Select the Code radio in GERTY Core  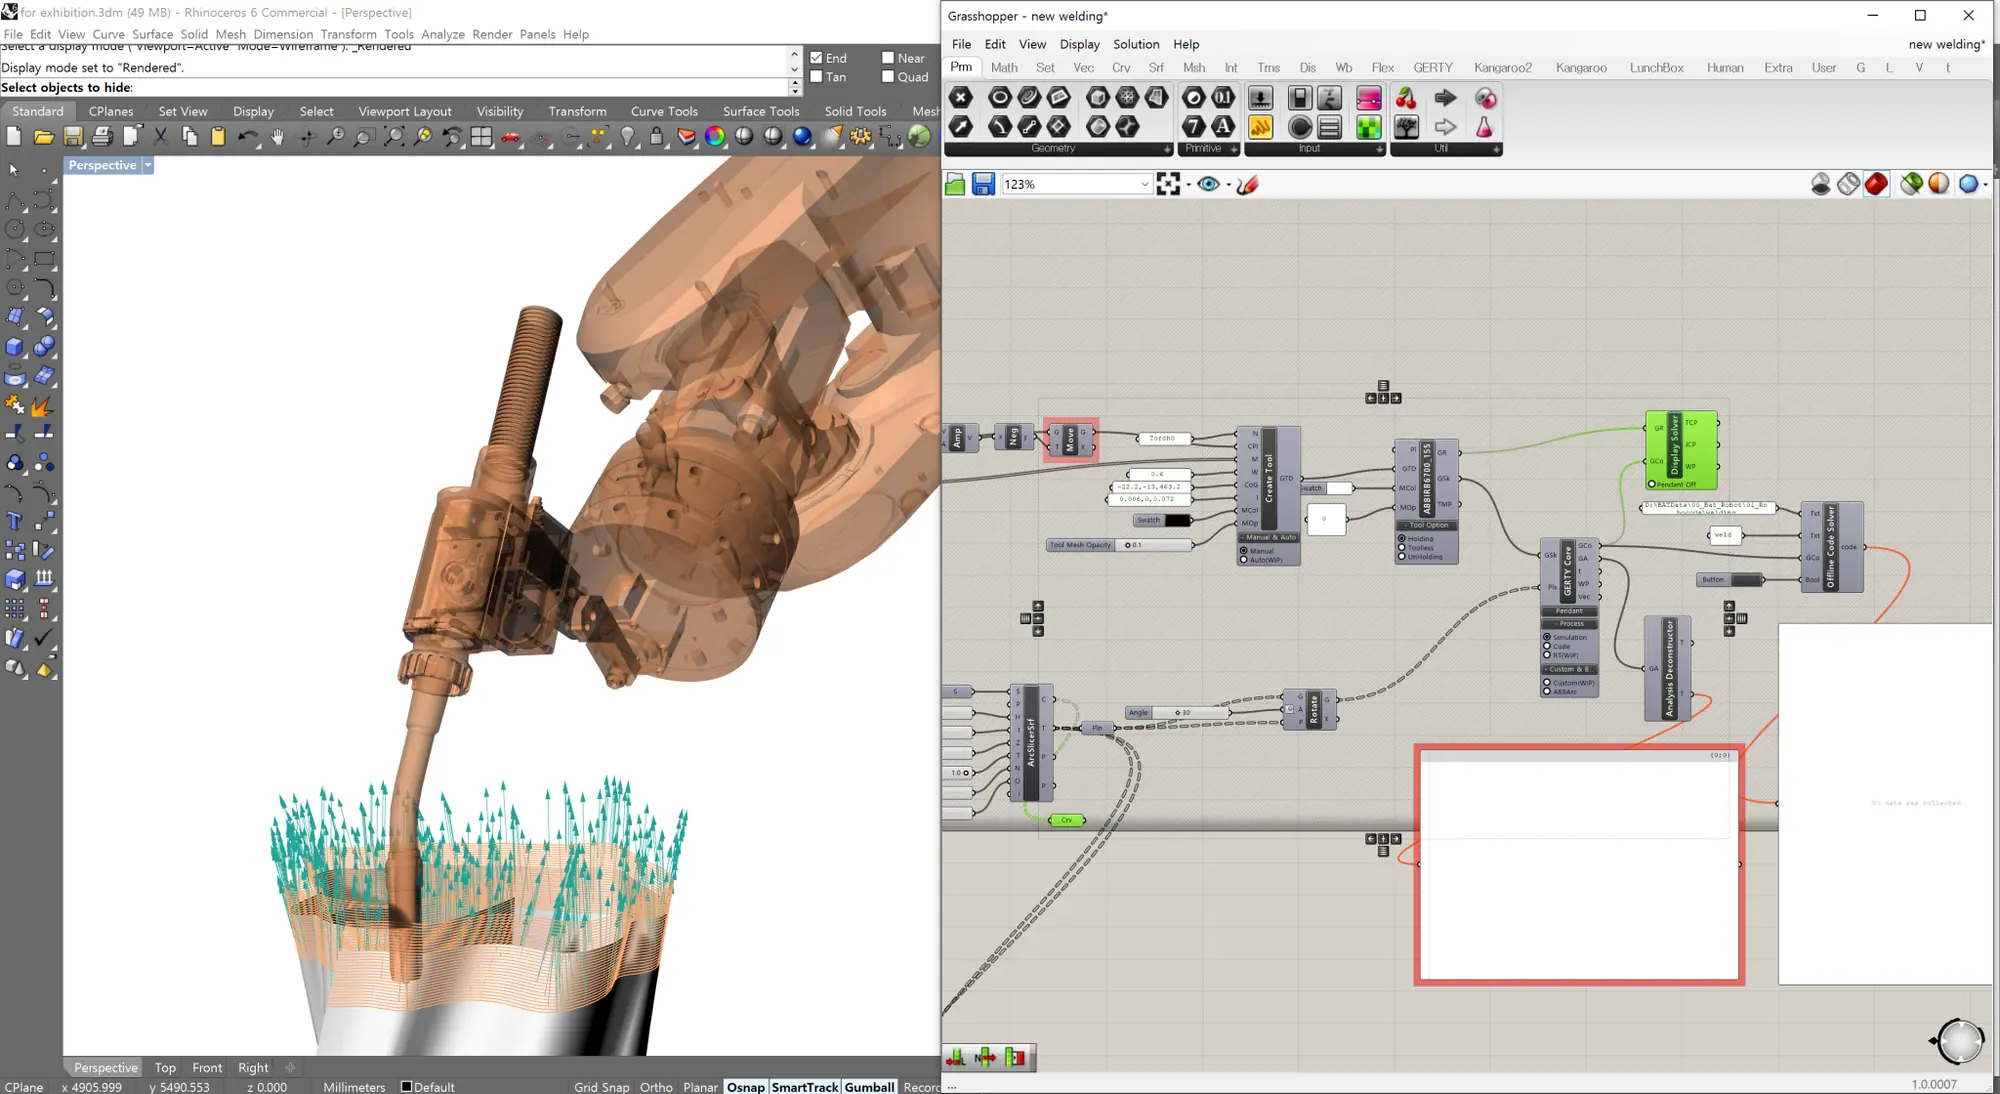click(x=1547, y=646)
